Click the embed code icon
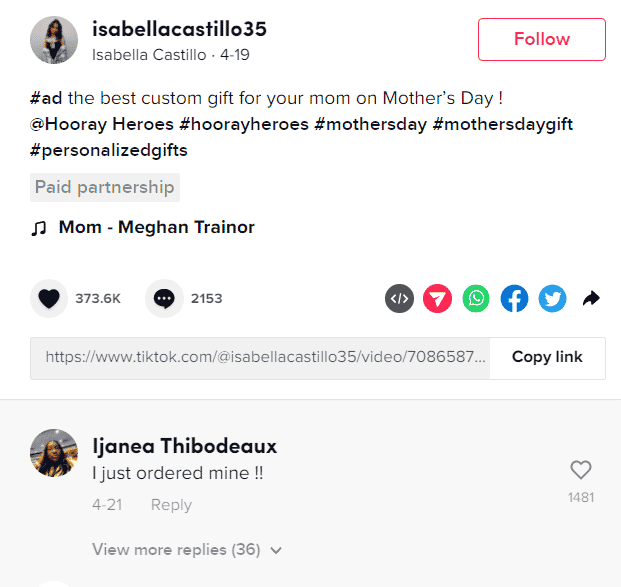Screen dimensions: 621x587 point(399,298)
